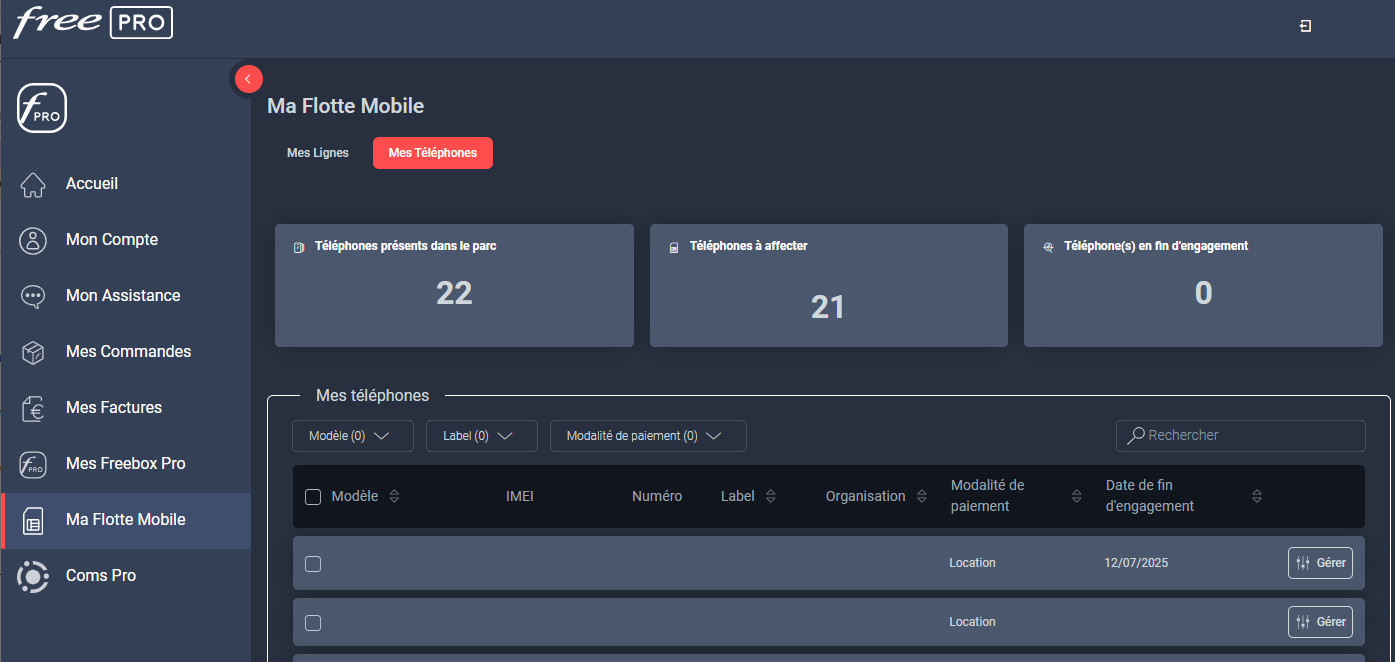Click the Mon Assistance chat bubble icon
The height and width of the screenshot is (662, 1395).
pyautogui.click(x=33, y=296)
